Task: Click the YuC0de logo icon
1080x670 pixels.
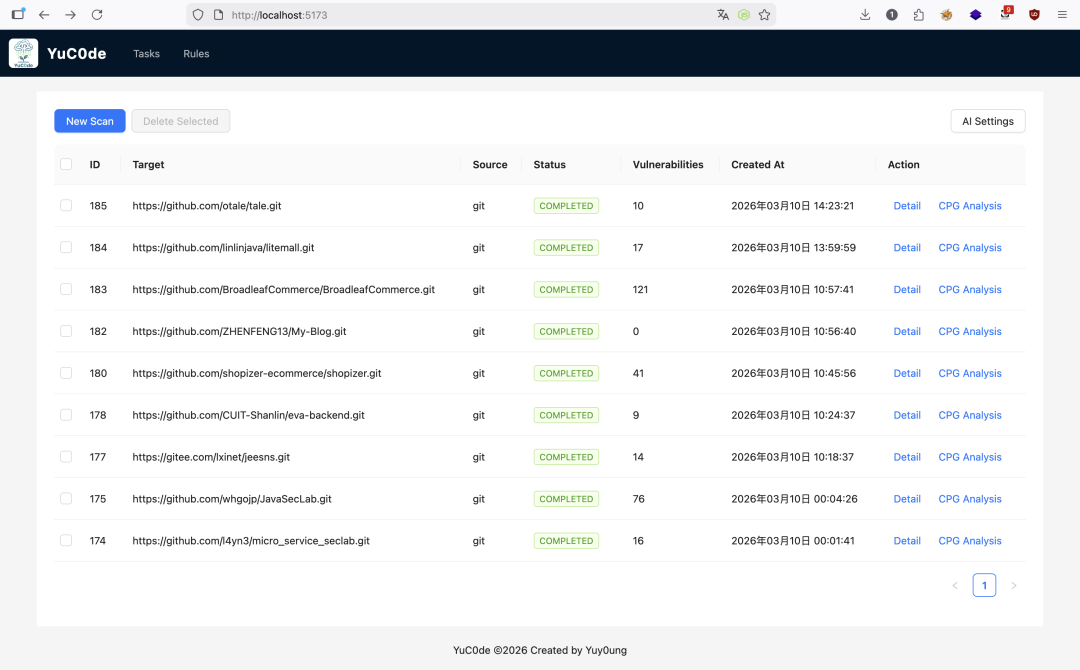Action: (24, 54)
